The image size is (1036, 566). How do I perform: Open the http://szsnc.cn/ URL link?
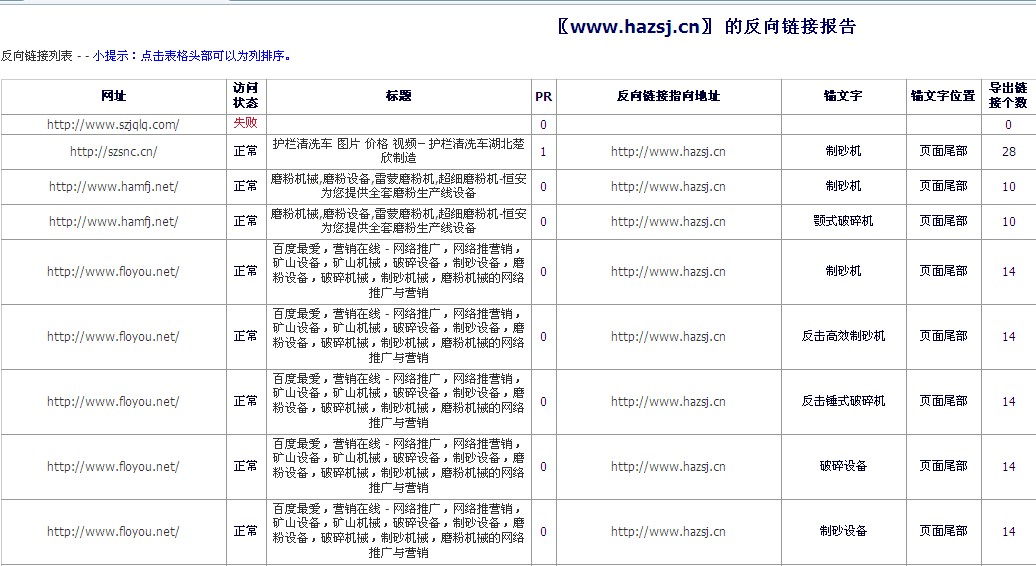point(113,152)
